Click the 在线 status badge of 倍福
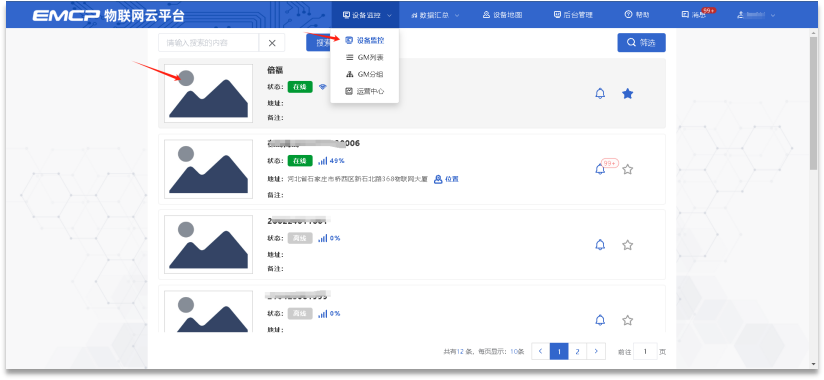The width and height of the screenshot is (824, 380). (300, 87)
